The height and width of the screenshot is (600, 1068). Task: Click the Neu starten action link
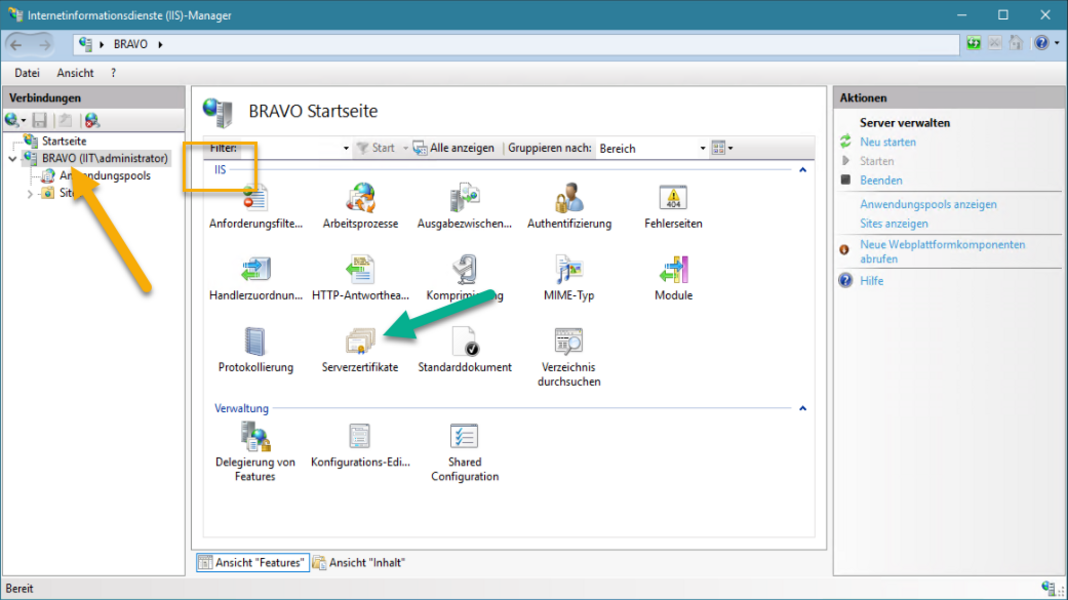(x=887, y=142)
